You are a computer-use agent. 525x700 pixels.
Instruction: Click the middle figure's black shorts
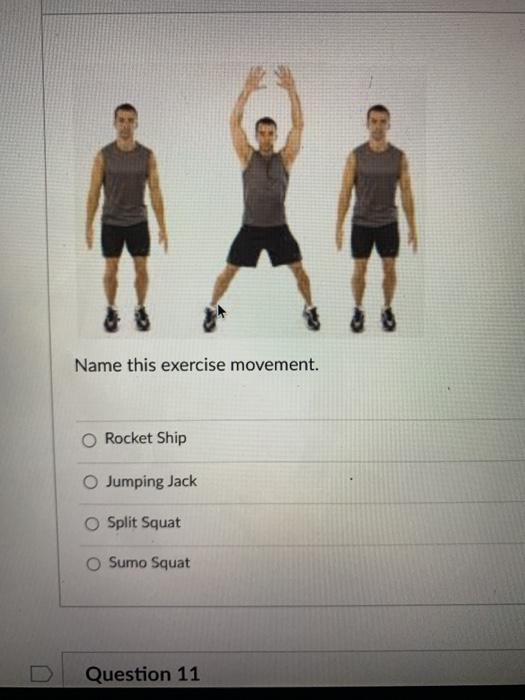point(264,246)
